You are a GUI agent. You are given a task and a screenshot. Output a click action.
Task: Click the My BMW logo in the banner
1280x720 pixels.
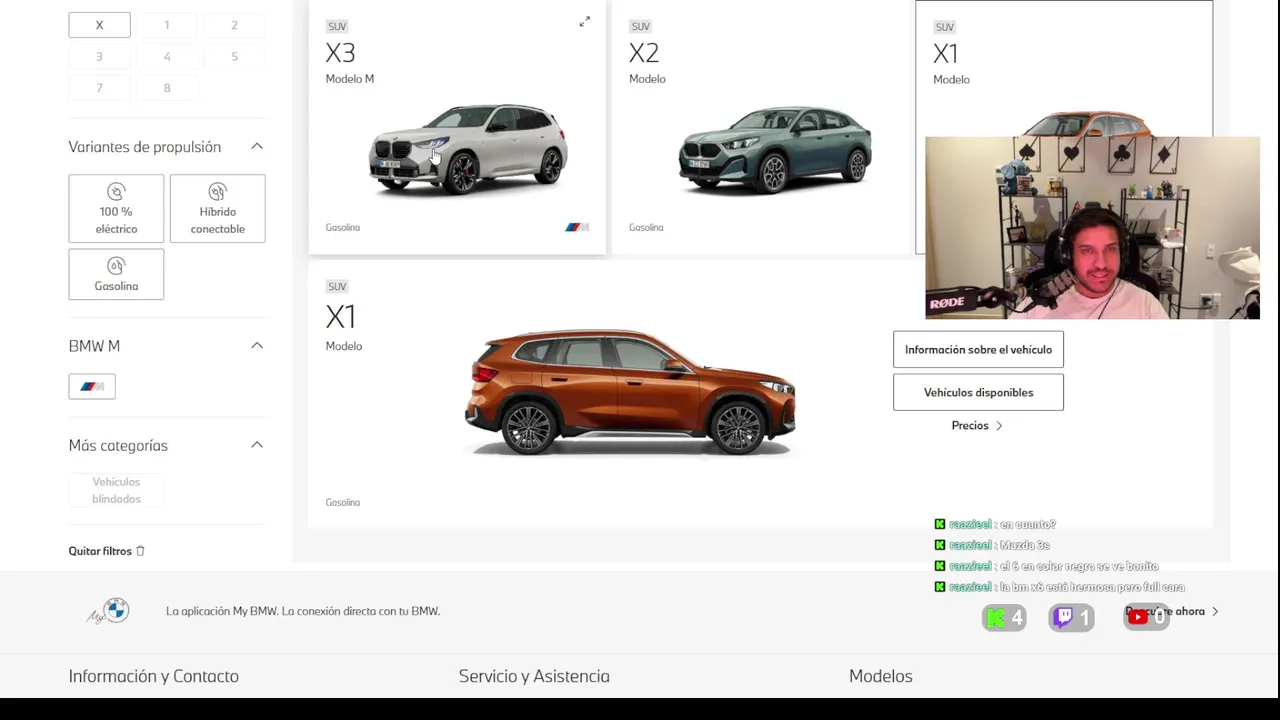pos(109,610)
